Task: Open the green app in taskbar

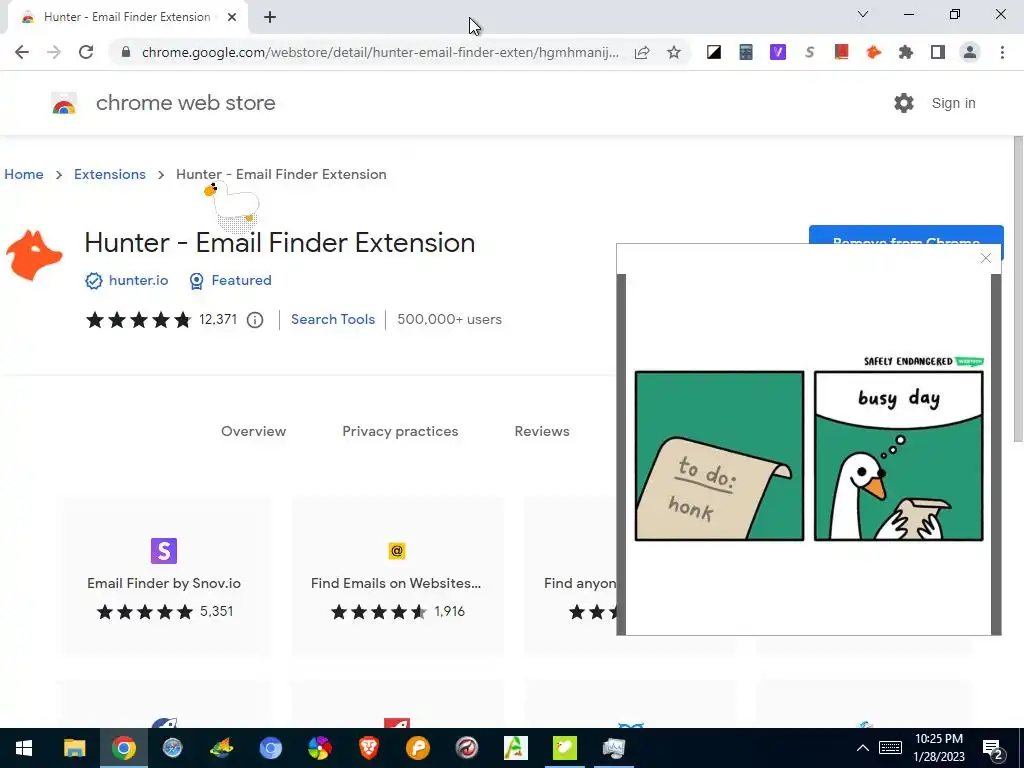Action: click(x=564, y=748)
